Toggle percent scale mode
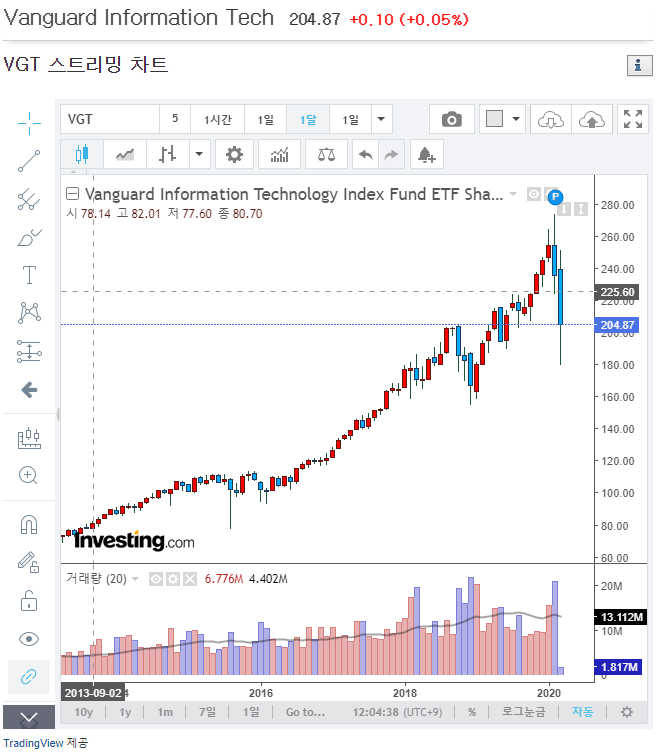The image size is (659, 752). (472, 712)
